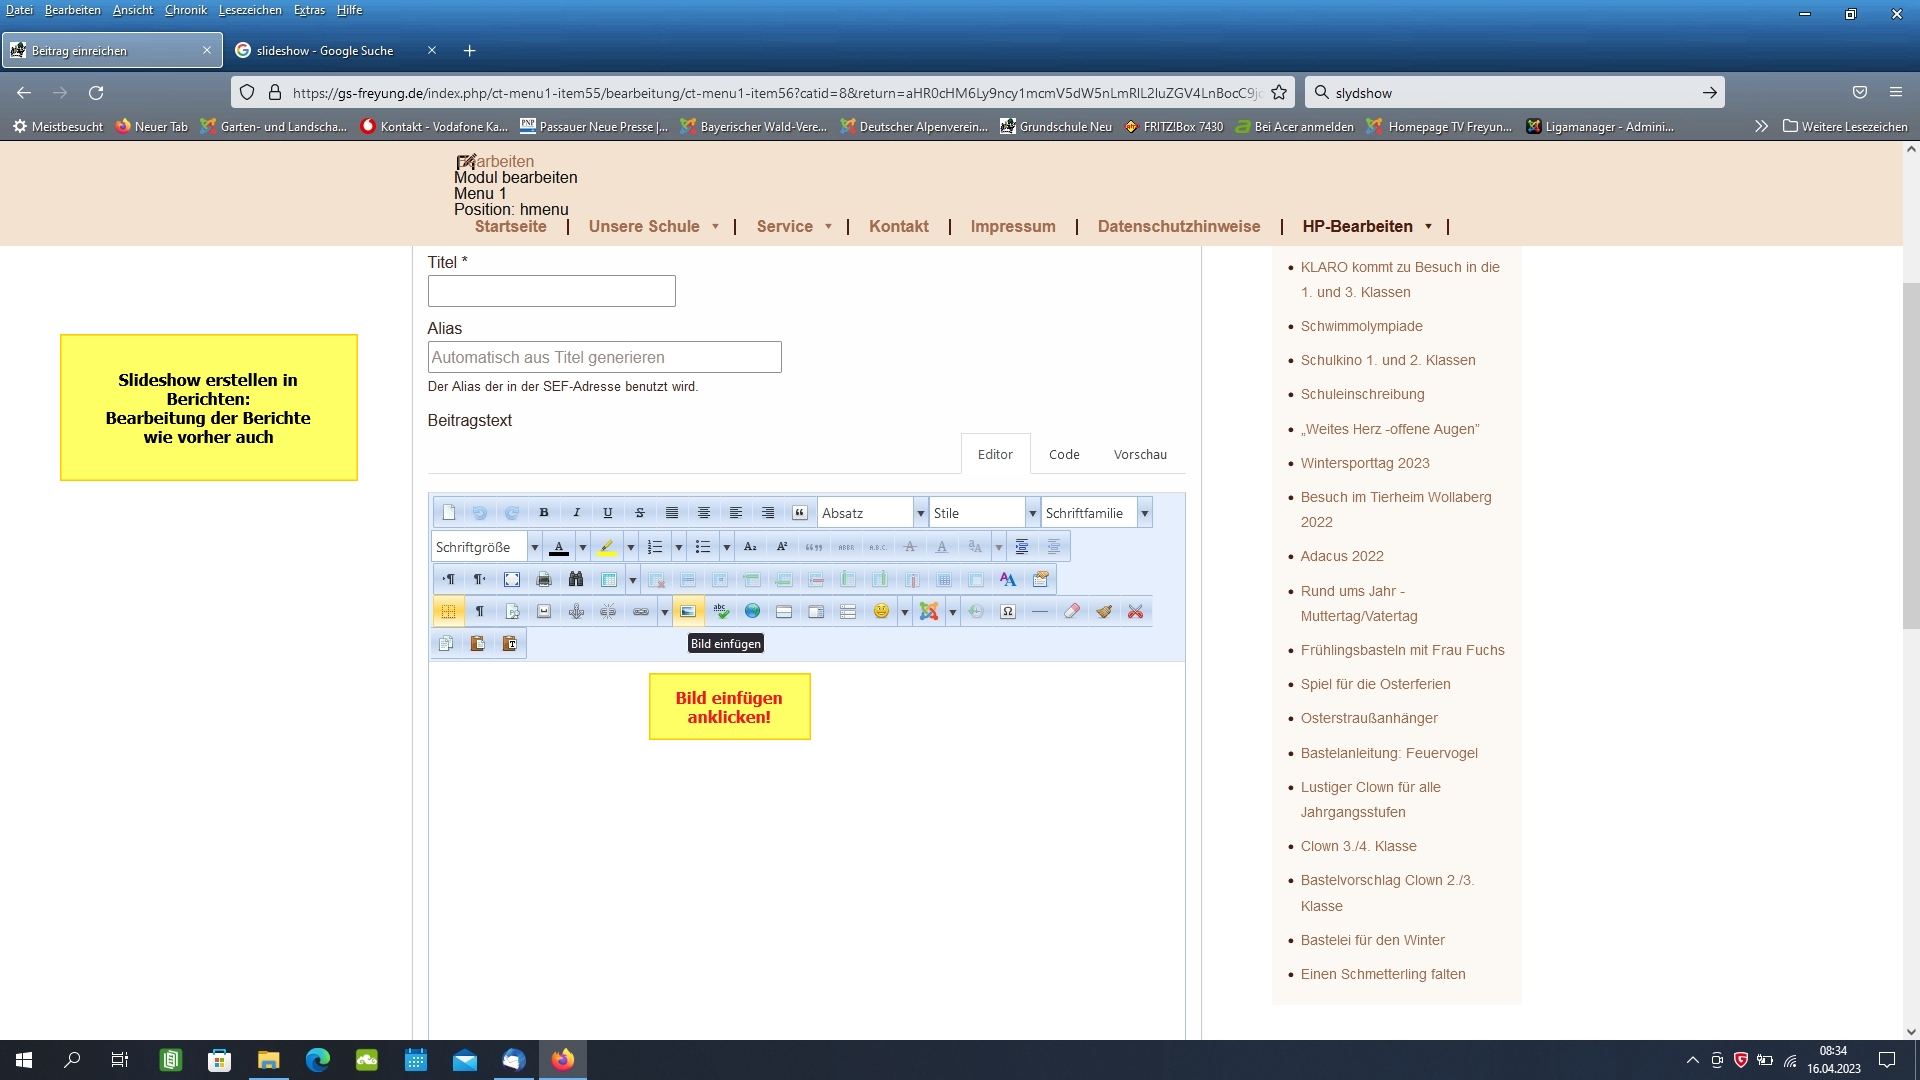Viewport: 1920px width, 1080px height.
Task: Open the Schwimmolympiade article link
Action: [x=1361, y=326]
